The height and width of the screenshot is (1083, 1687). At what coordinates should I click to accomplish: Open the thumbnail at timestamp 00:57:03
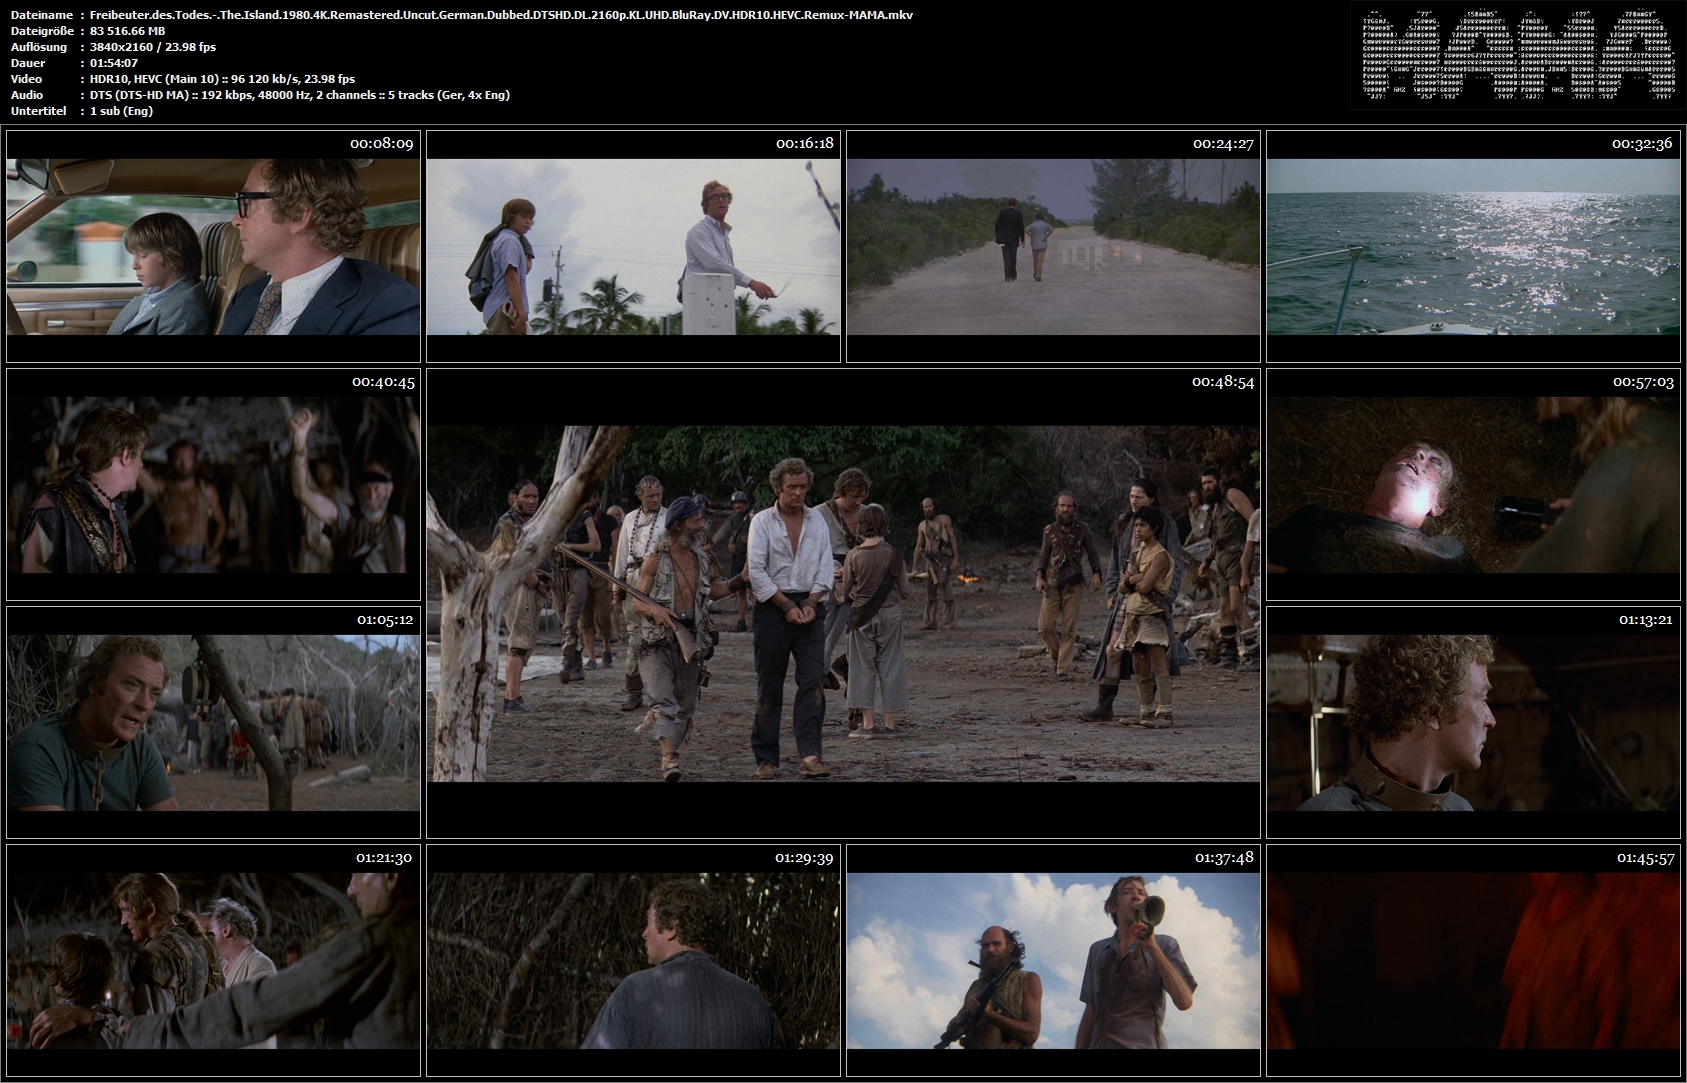click(1473, 484)
